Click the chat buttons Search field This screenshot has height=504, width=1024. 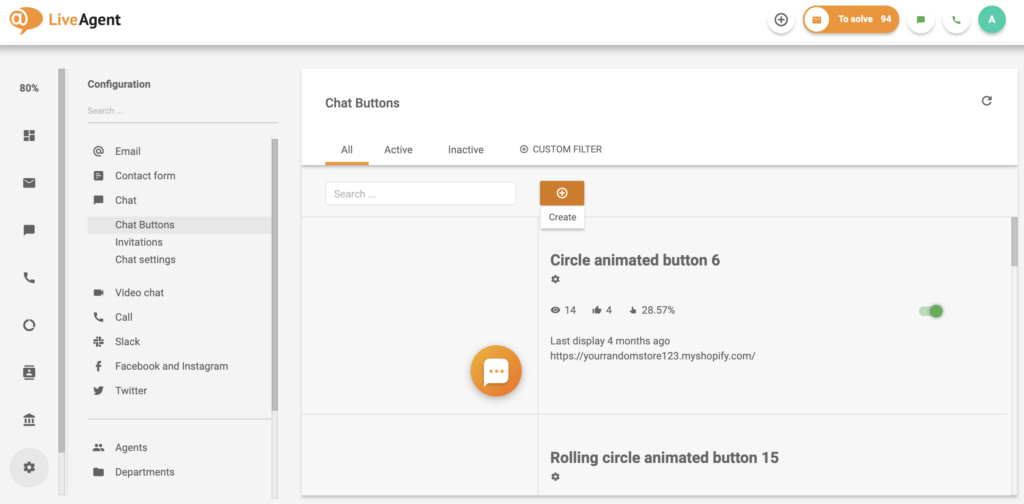pyautogui.click(x=420, y=193)
